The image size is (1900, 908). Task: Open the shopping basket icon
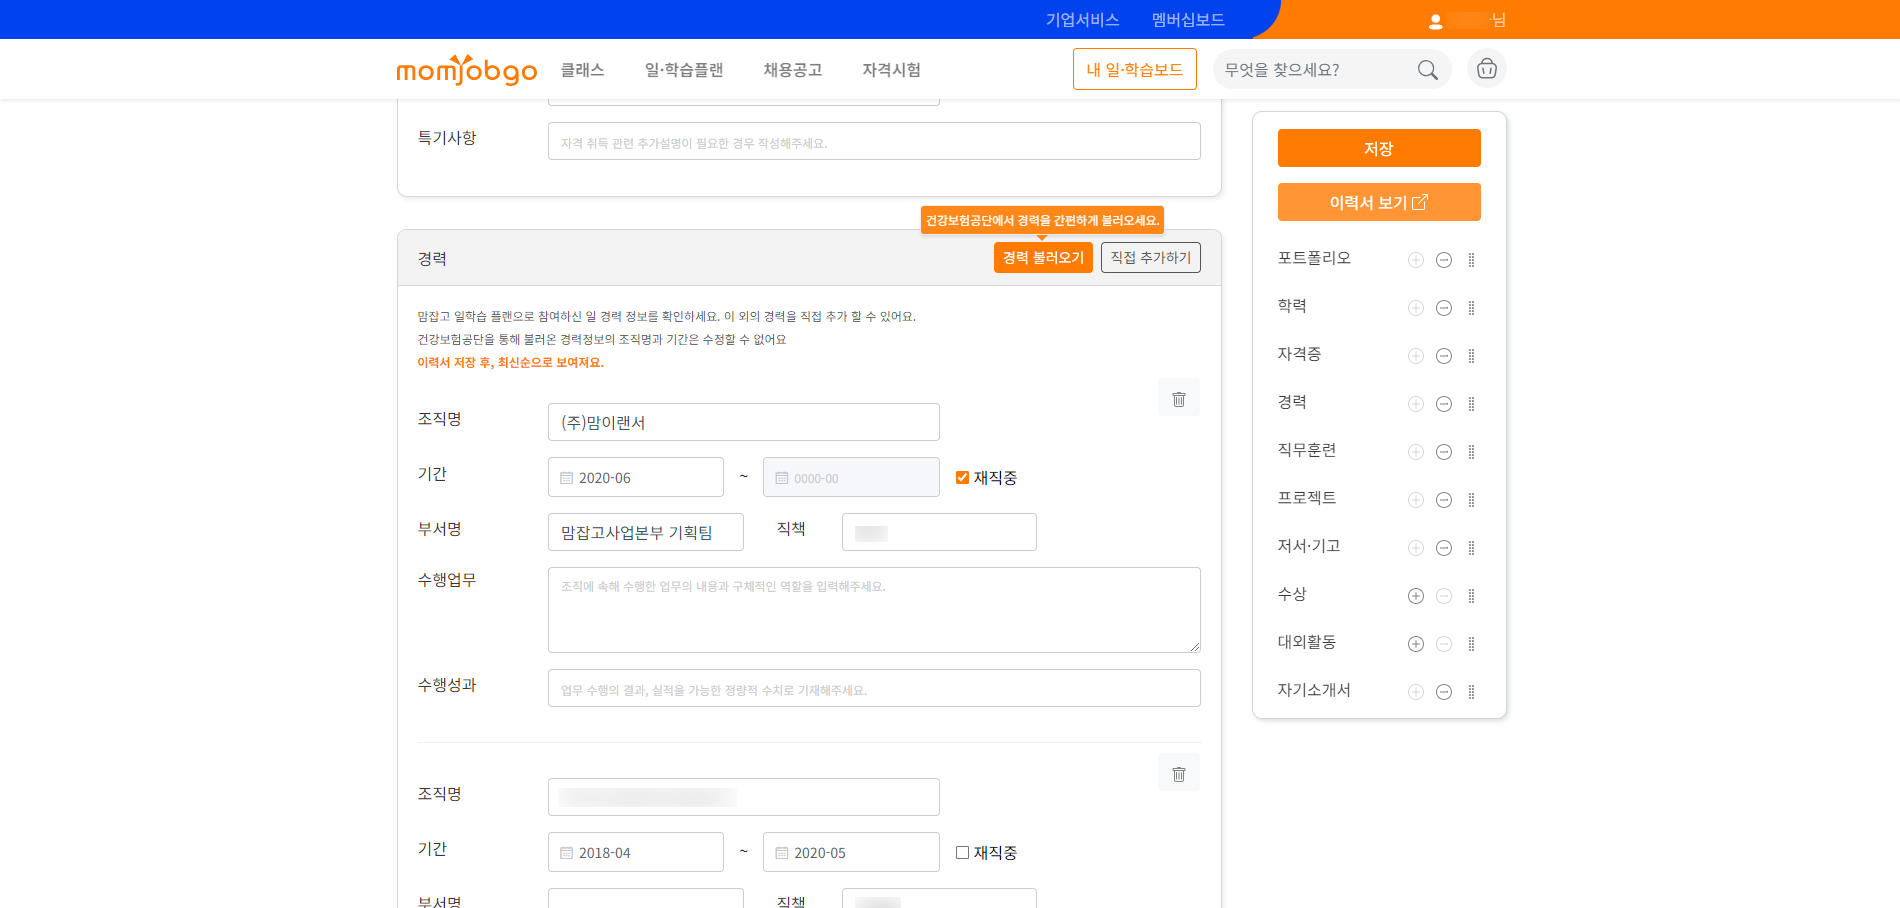coord(1486,69)
